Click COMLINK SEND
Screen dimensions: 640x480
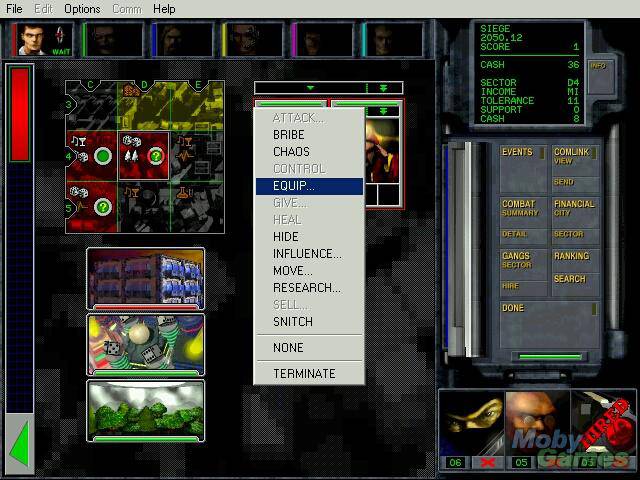pos(575,184)
